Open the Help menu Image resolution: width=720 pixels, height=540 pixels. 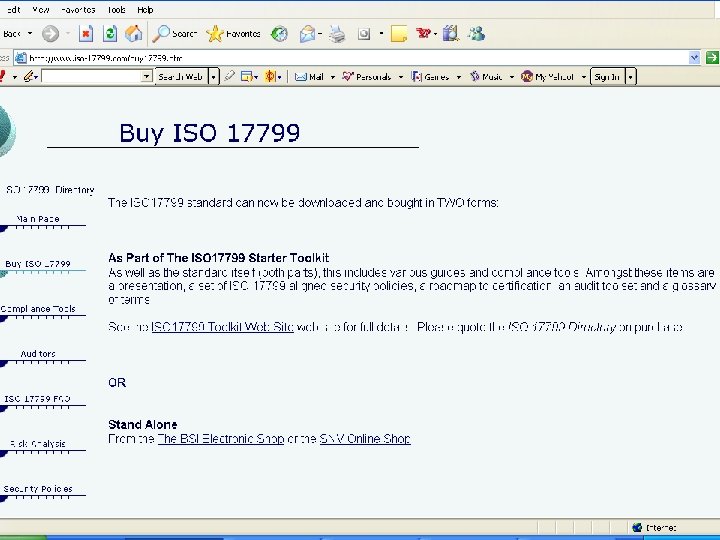[x=145, y=10]
